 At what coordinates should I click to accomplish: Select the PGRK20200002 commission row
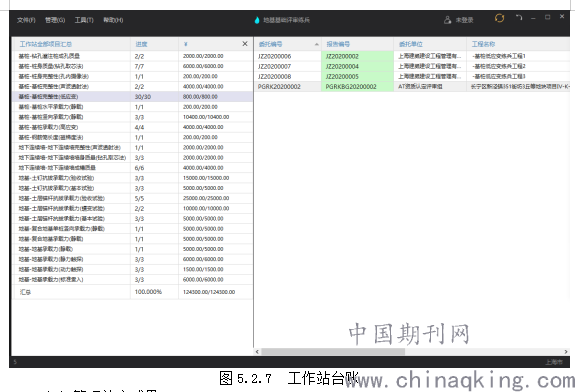412,87
